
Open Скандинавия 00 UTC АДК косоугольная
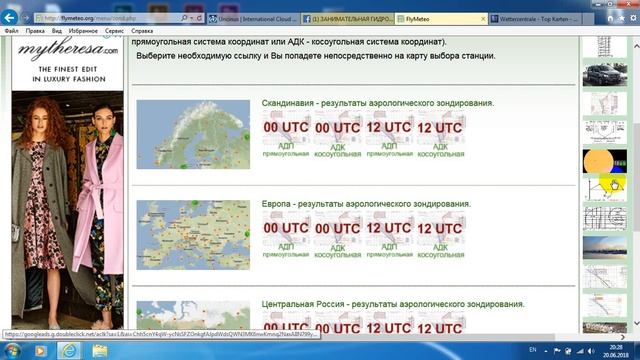338,134
